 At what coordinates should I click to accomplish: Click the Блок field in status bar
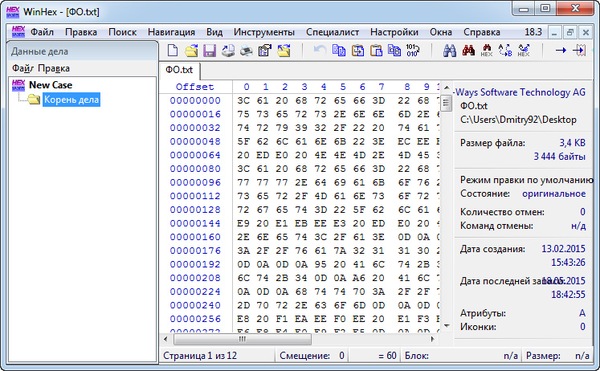pos(461,356)
